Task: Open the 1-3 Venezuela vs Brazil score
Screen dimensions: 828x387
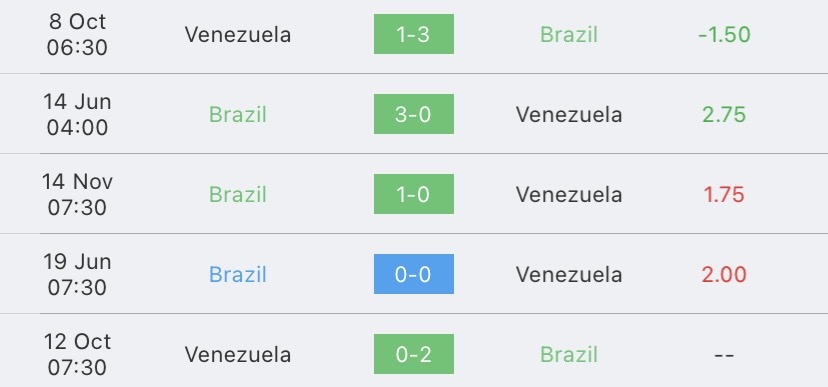Action: pos(413,34)
